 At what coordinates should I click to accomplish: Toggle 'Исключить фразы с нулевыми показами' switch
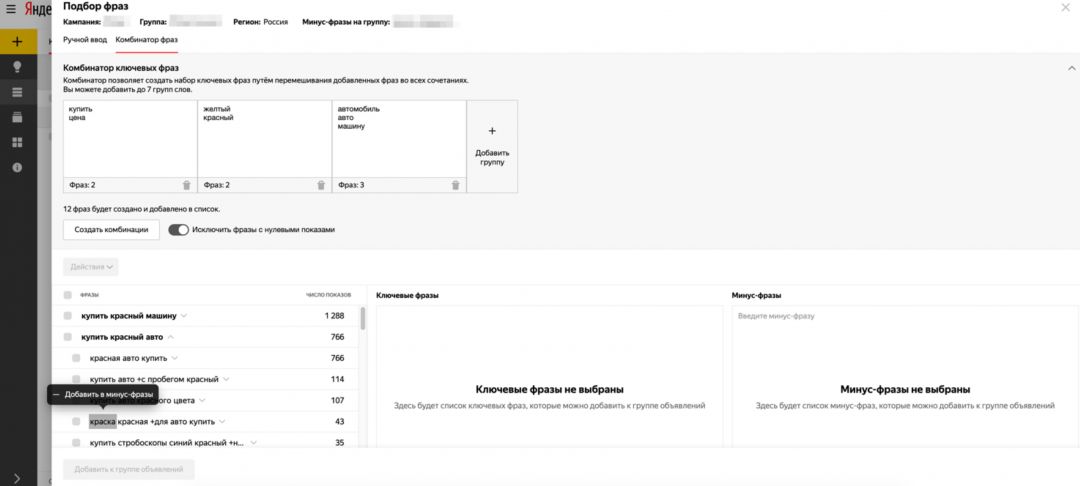tap(178, 230)
